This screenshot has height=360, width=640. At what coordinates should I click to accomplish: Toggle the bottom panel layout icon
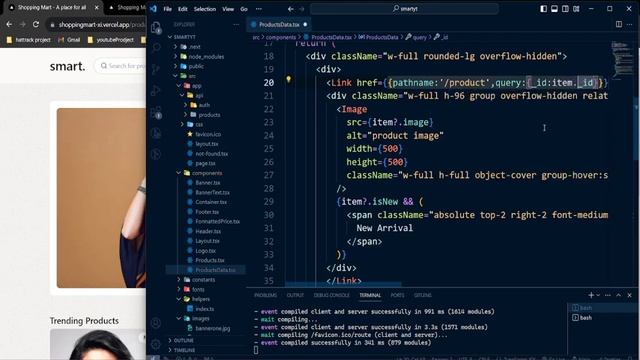554,9
